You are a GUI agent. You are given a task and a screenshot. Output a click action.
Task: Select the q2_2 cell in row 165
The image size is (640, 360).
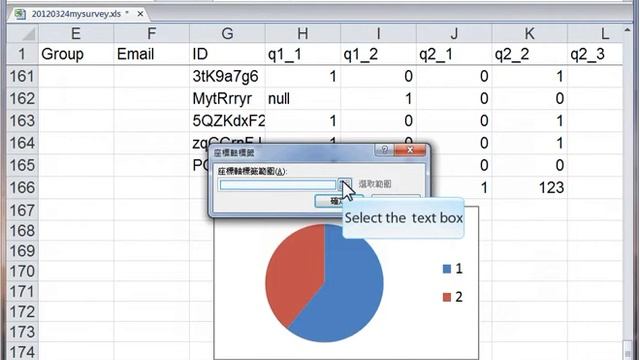pos(529,165)
